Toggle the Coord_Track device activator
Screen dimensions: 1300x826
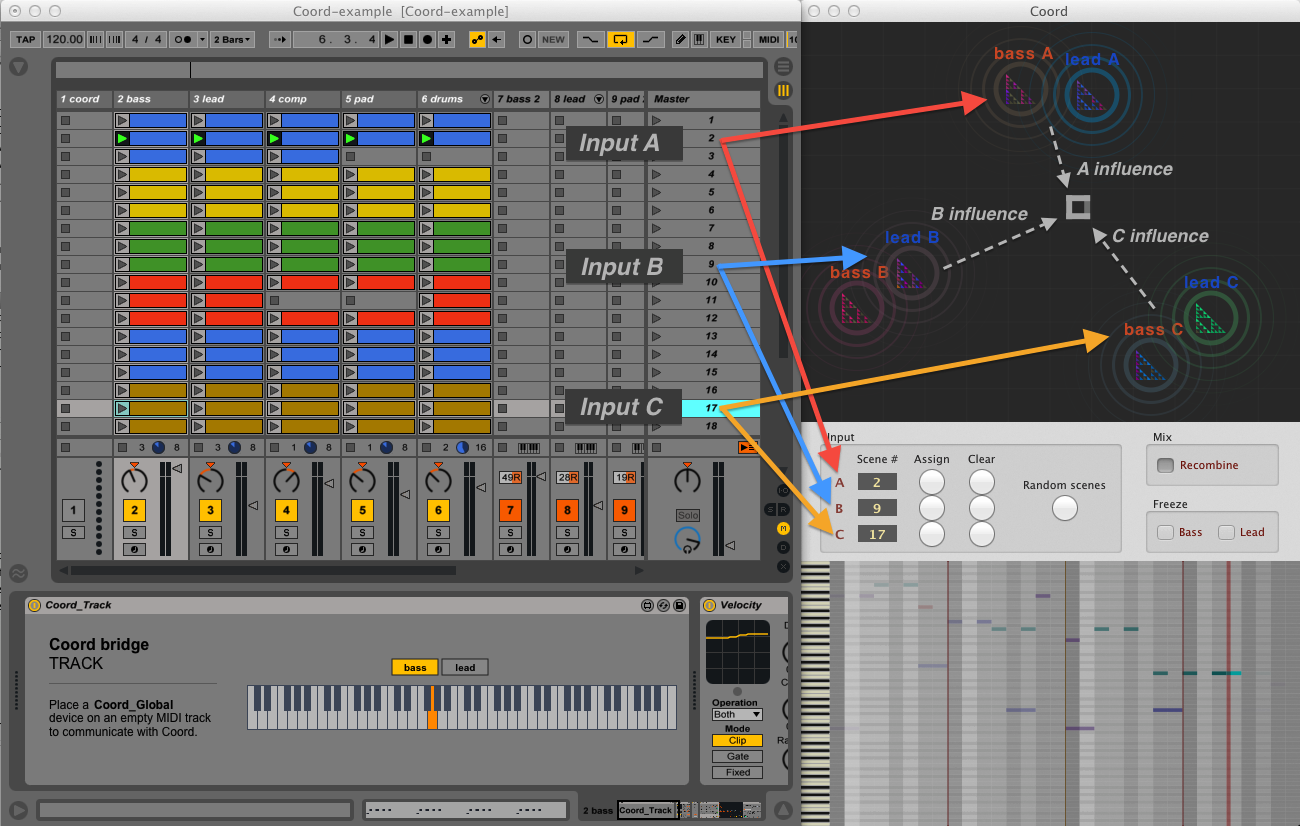pos(34,605)
